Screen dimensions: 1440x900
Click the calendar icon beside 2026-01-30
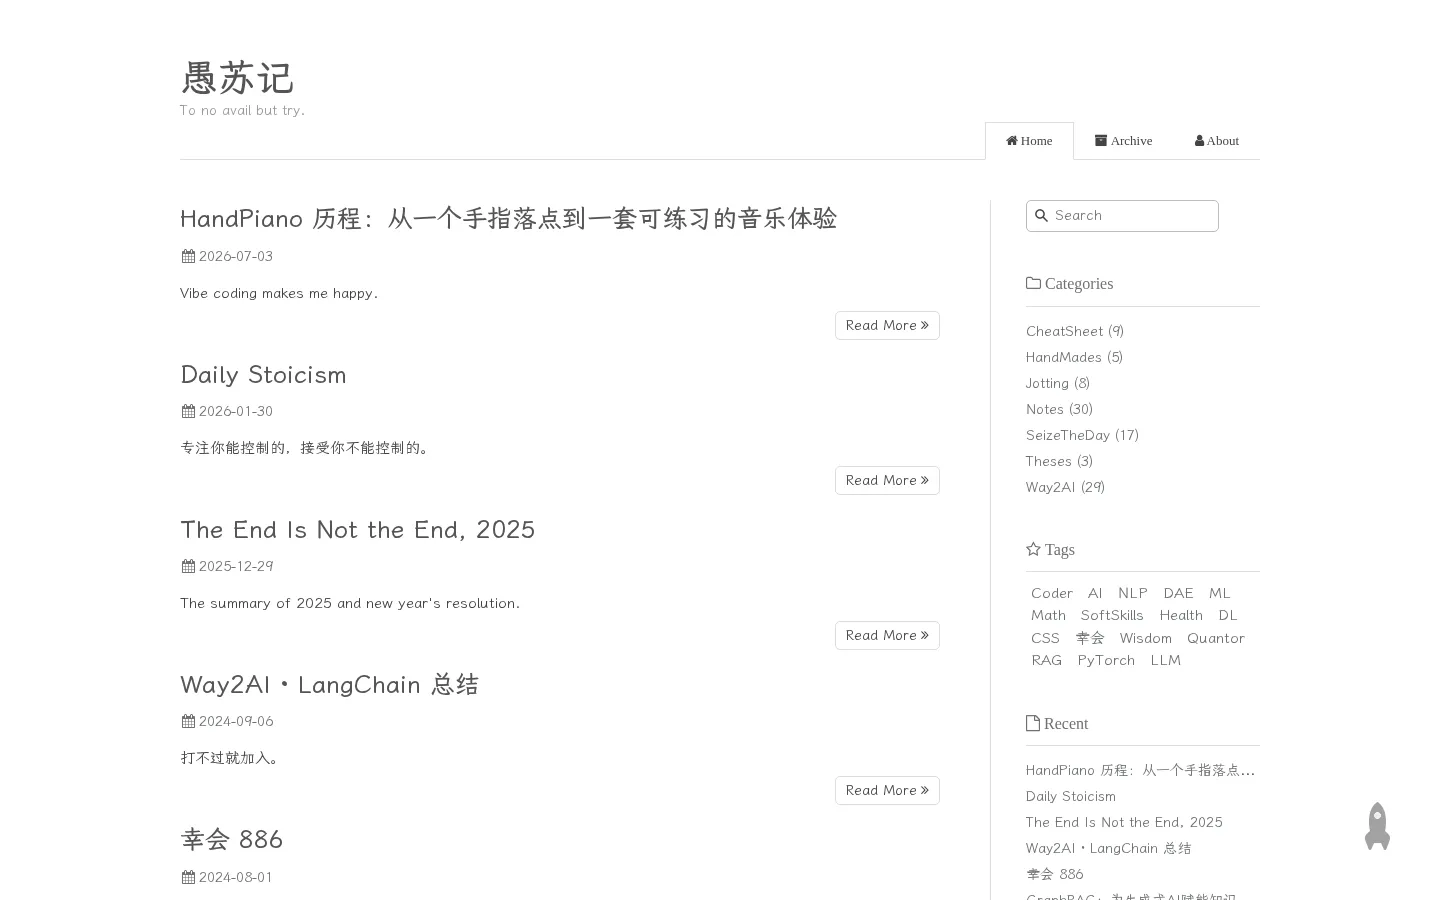coord(188,411)
